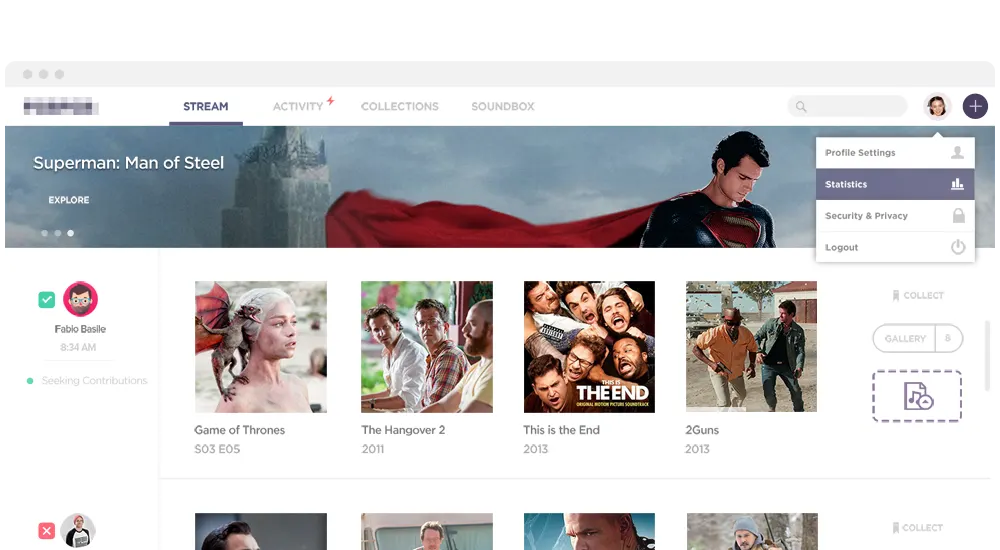Click the padlock icon beside Security & Privacy
The width and height of the screenshot is (1000, 550).
958,215
